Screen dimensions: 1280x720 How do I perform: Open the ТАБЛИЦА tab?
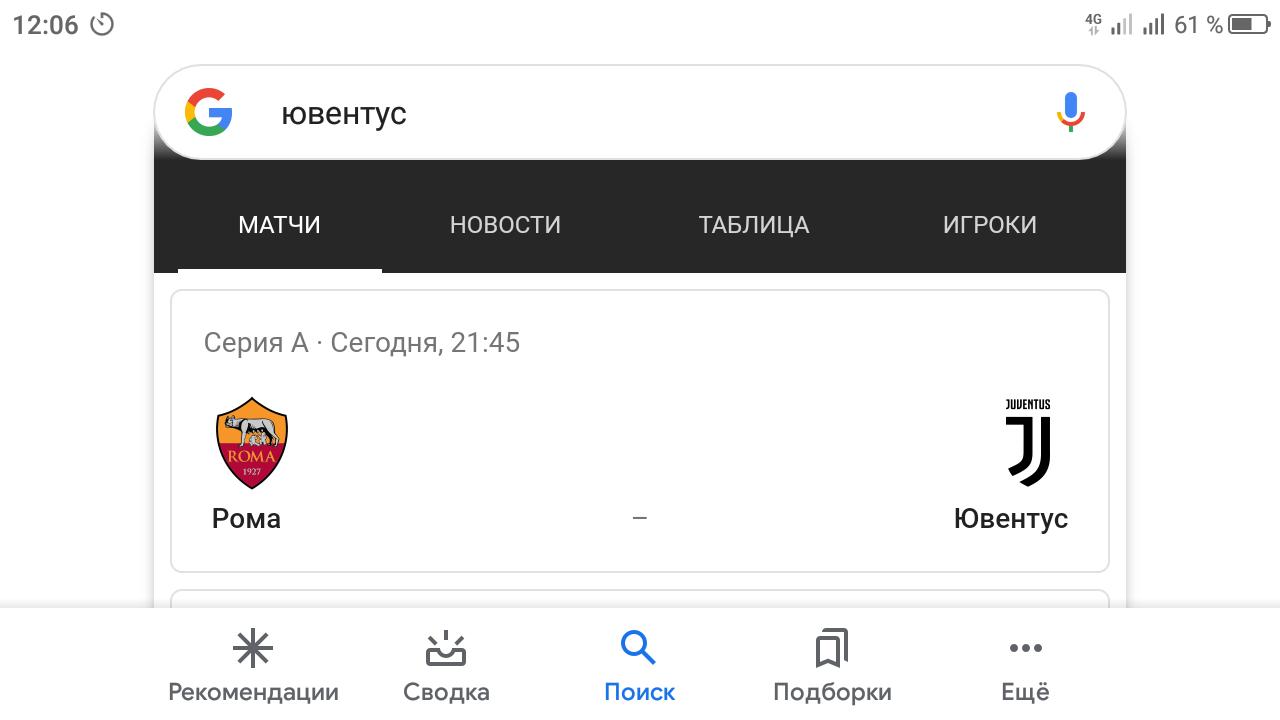(754, 225)
